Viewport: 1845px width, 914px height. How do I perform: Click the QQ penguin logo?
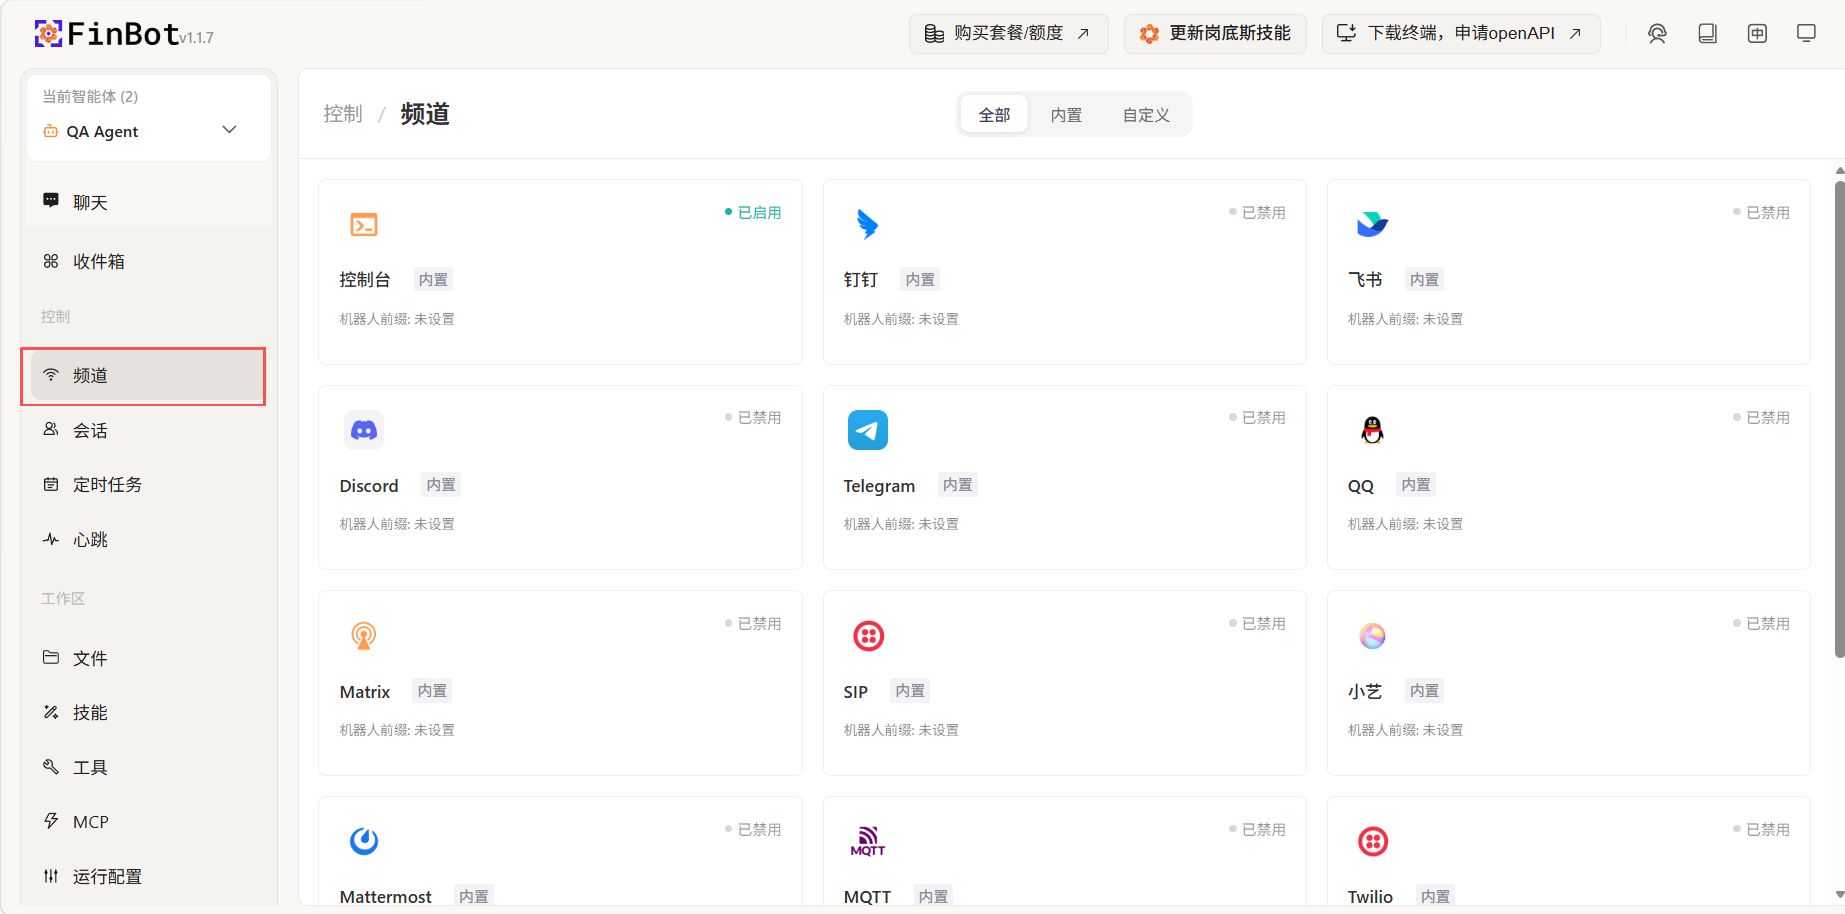[x=1372, y=430]
